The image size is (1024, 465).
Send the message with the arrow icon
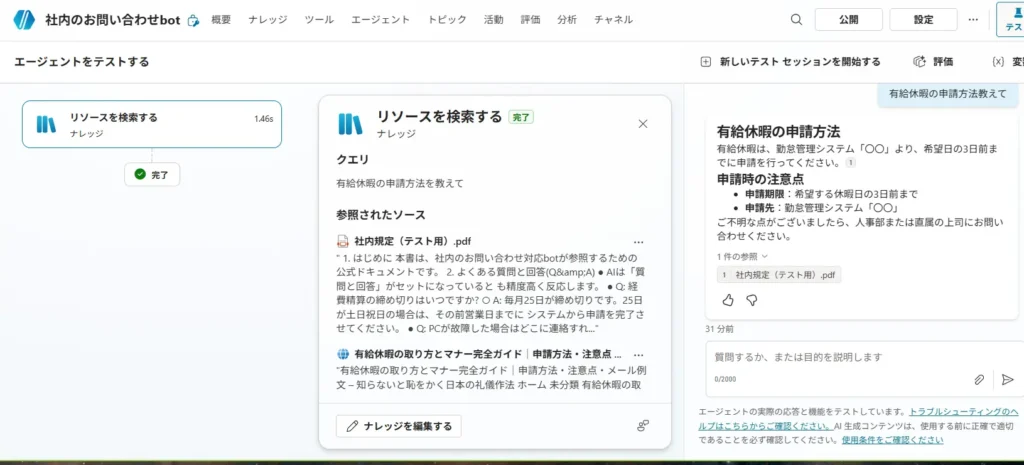tap(1007, 379)
